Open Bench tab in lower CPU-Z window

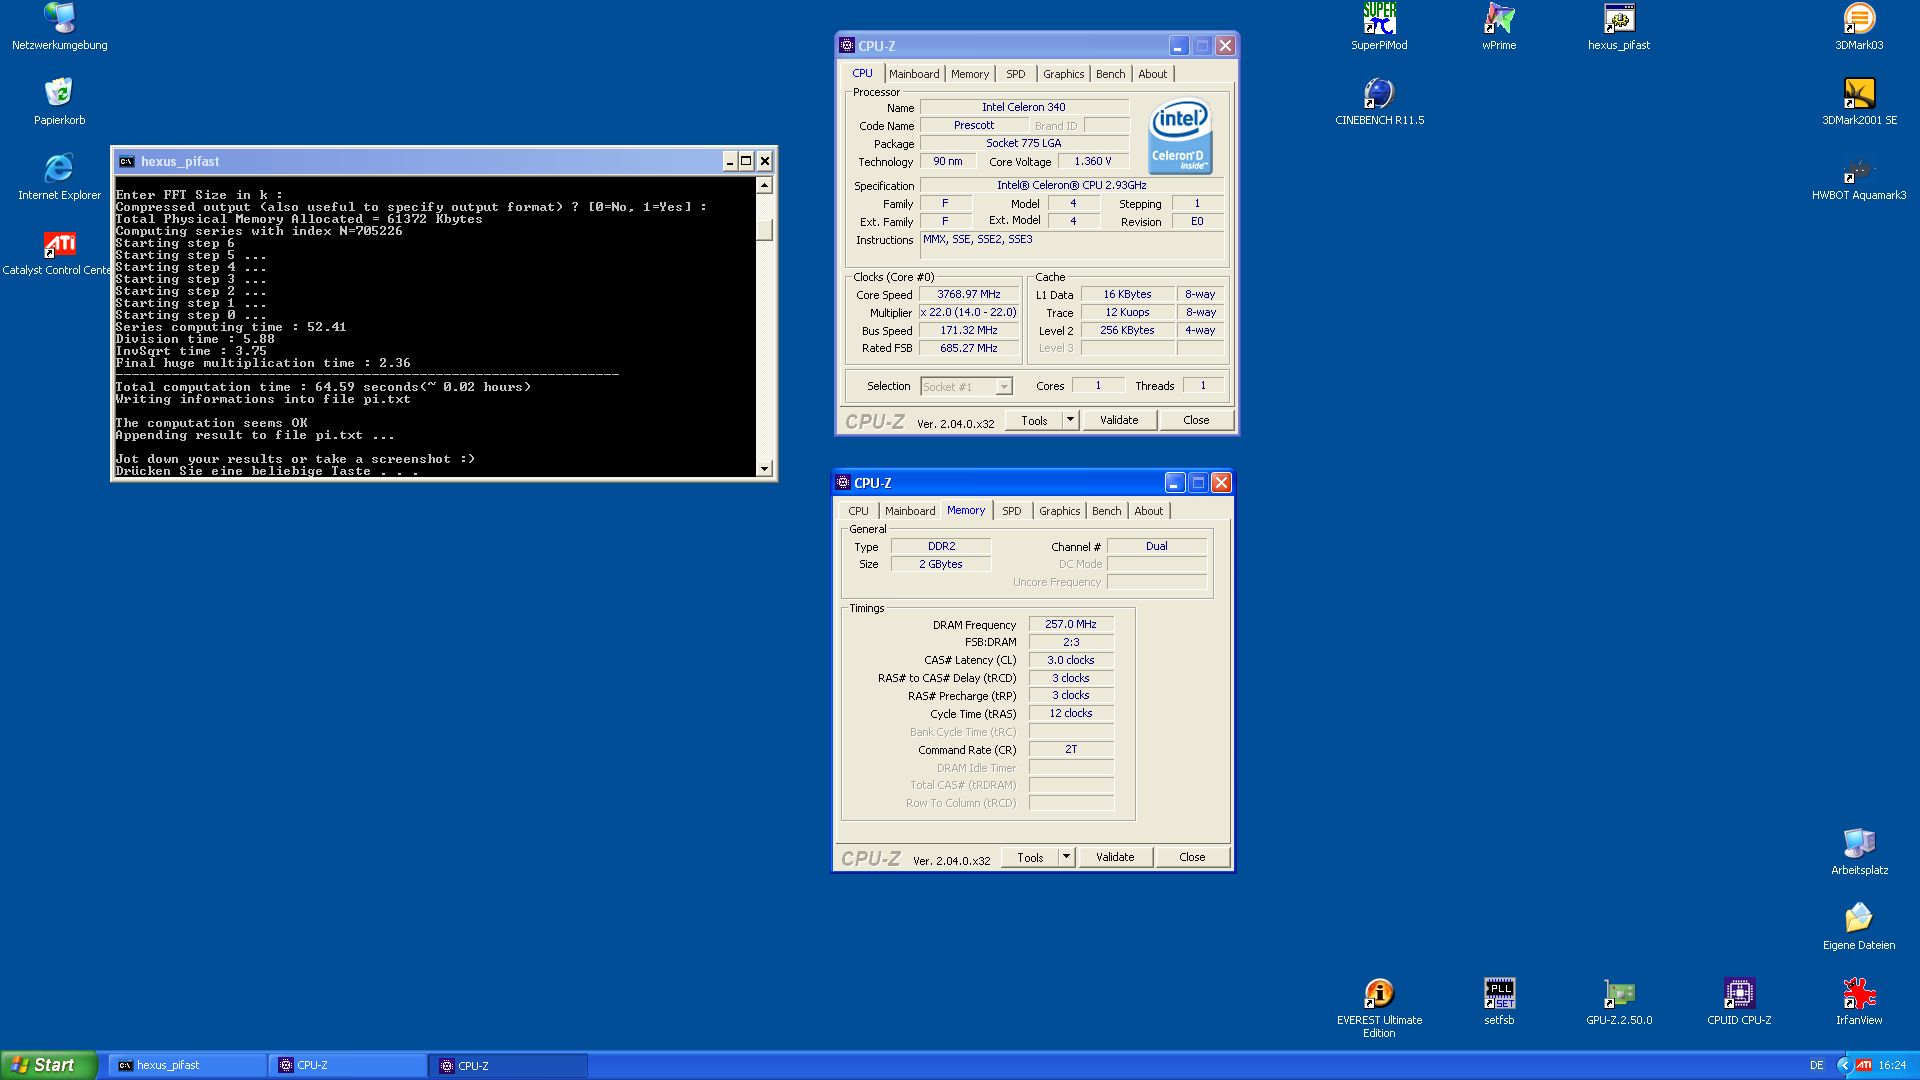pyautogui.click(x=1106, y=511)
